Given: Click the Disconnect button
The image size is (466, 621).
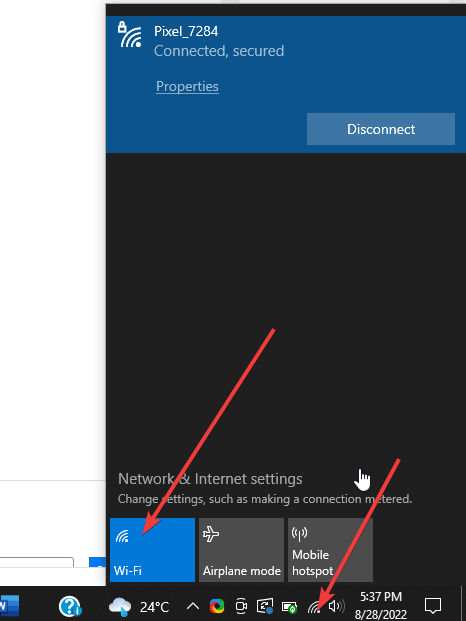Looking at the screenshot, I should pyautogui.click(x=381, y=129).
